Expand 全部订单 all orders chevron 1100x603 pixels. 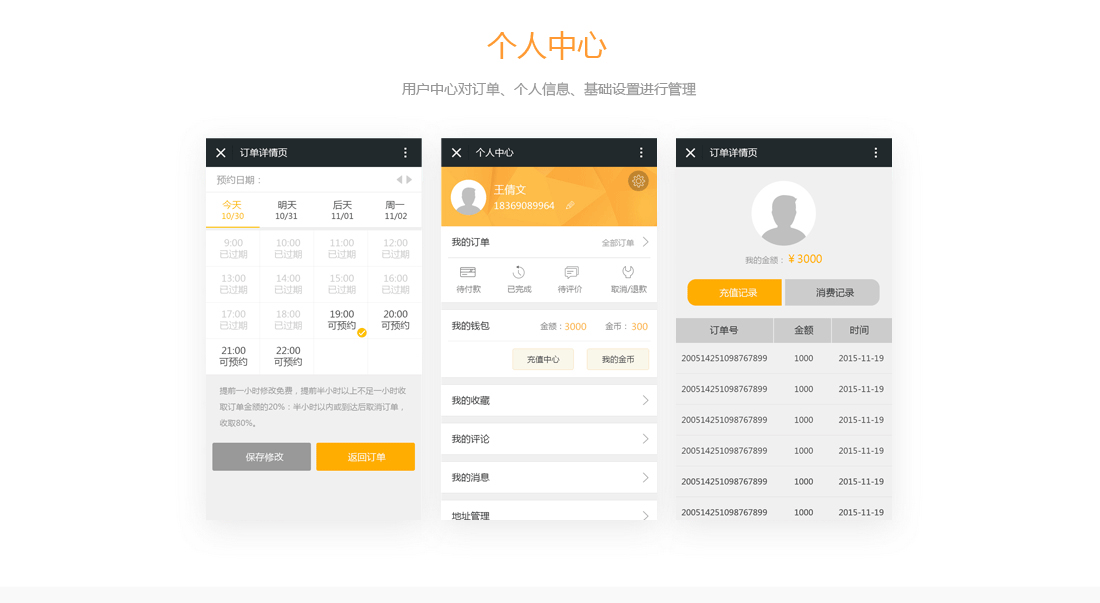(645, 242)
